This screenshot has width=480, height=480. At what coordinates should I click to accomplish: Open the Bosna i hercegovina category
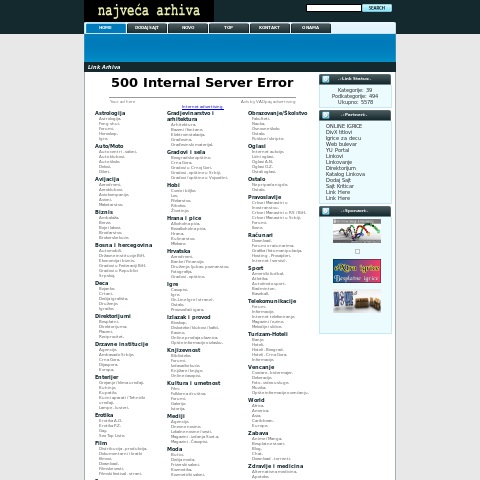tap(123, 245)
